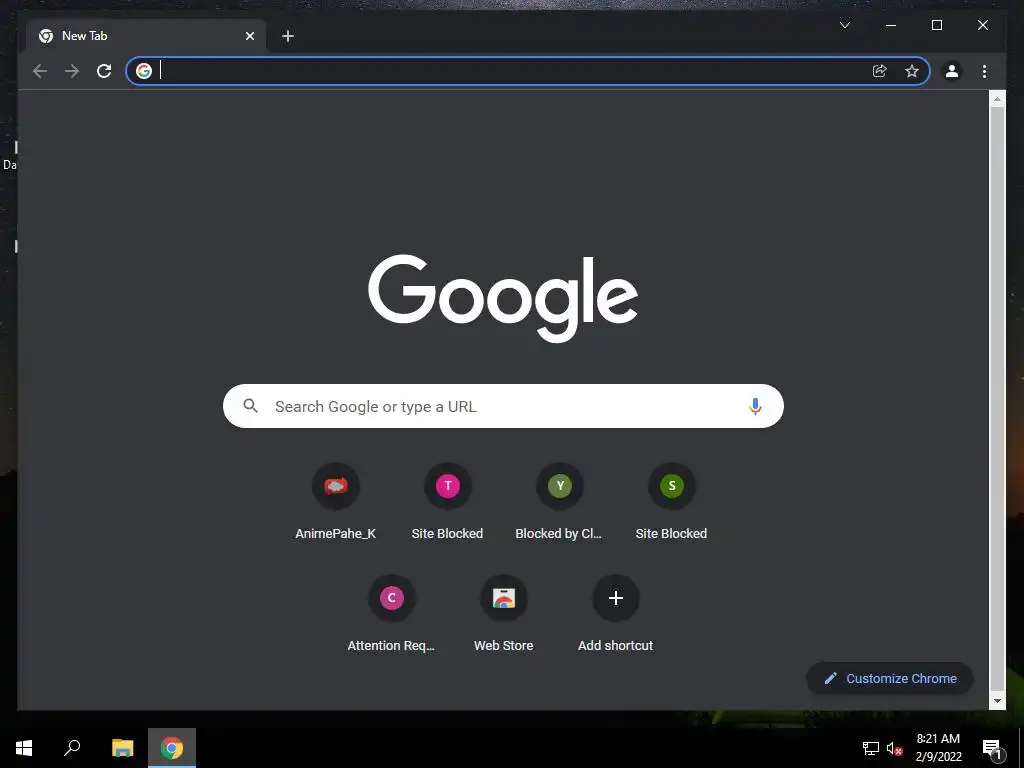Screen dimensions: 1024x768
Task: Open the Chrome profile avatar
Action: [952, 71]
